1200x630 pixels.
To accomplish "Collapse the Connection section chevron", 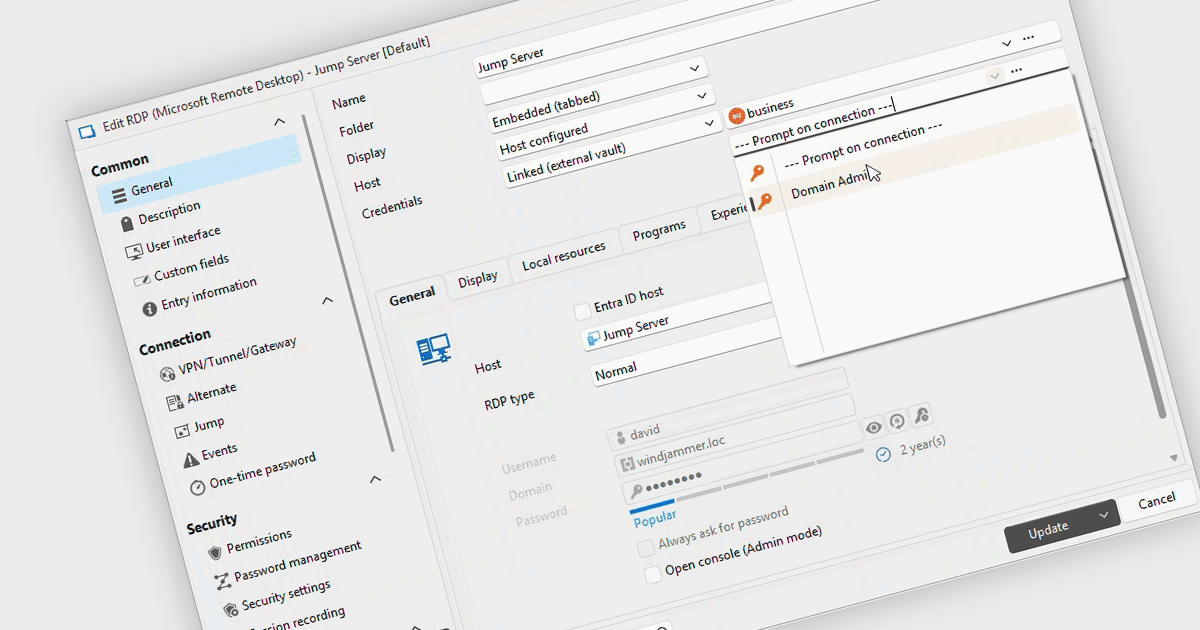I will click(x=327, y=300).
